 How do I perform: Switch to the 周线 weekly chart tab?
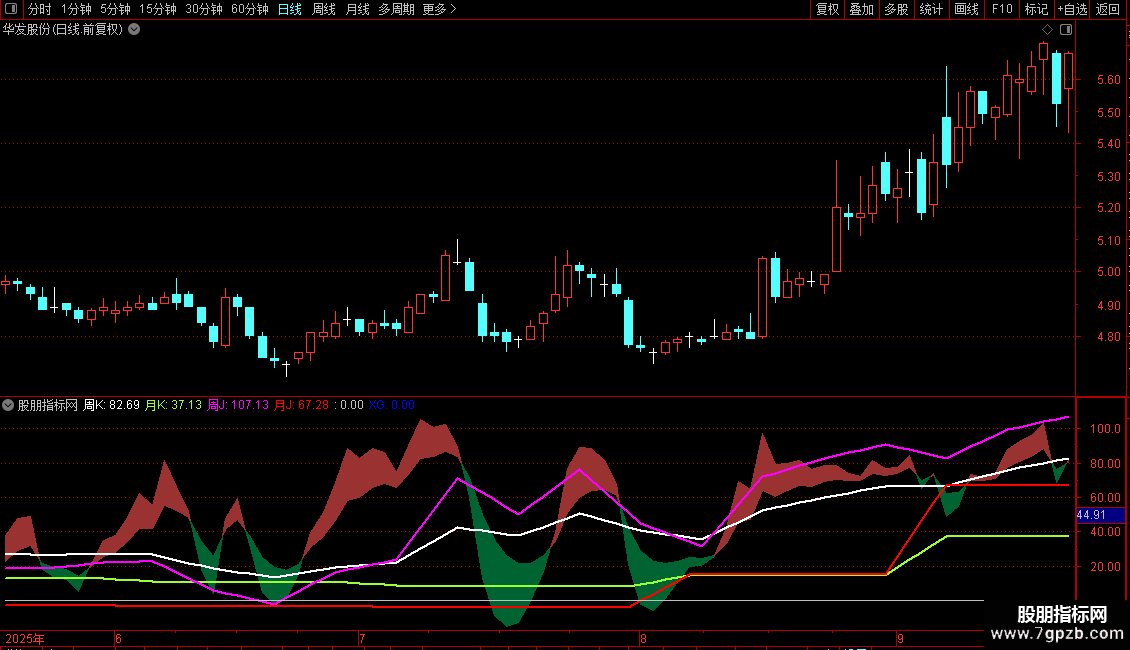tap(324, 10)
